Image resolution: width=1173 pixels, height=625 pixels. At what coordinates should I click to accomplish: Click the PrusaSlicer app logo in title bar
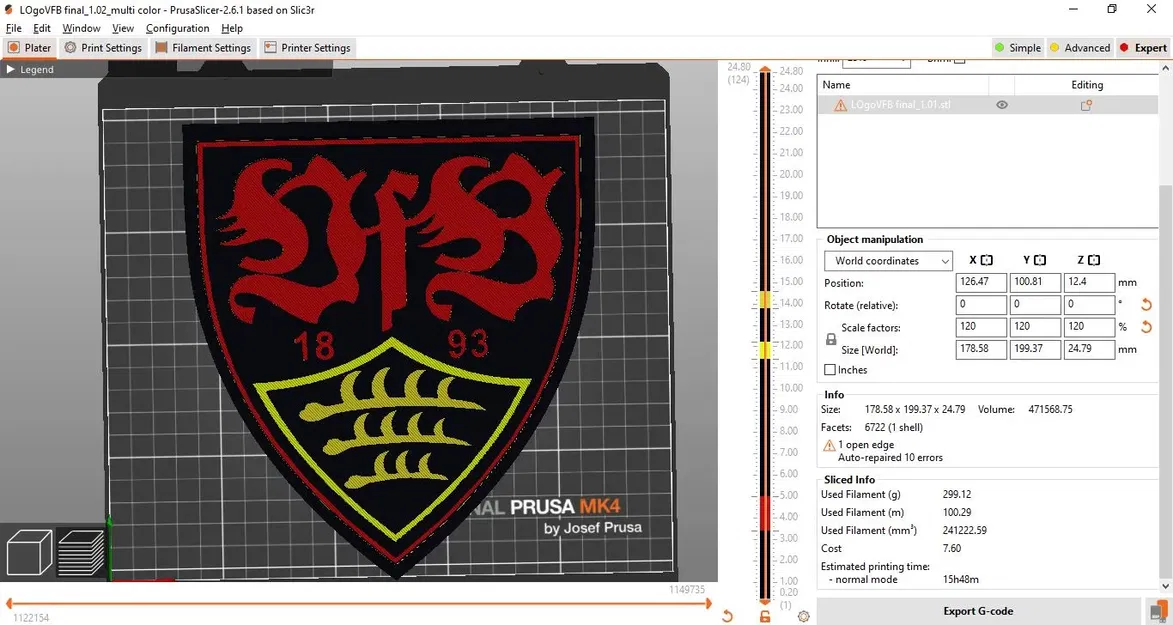coord(9,10)
